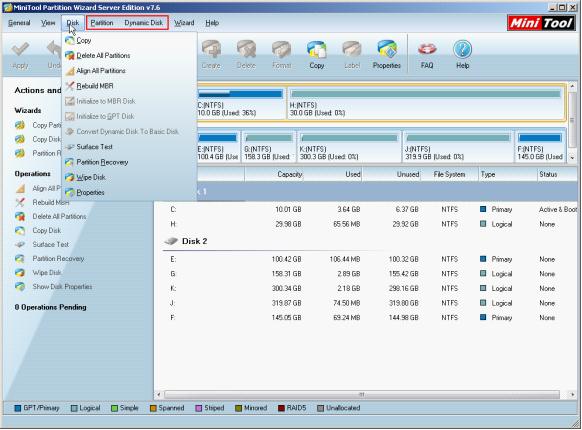Screen dimensions: 582x430
Task: Click the Partition Recovery menu icon
Action: pos(69,162)
